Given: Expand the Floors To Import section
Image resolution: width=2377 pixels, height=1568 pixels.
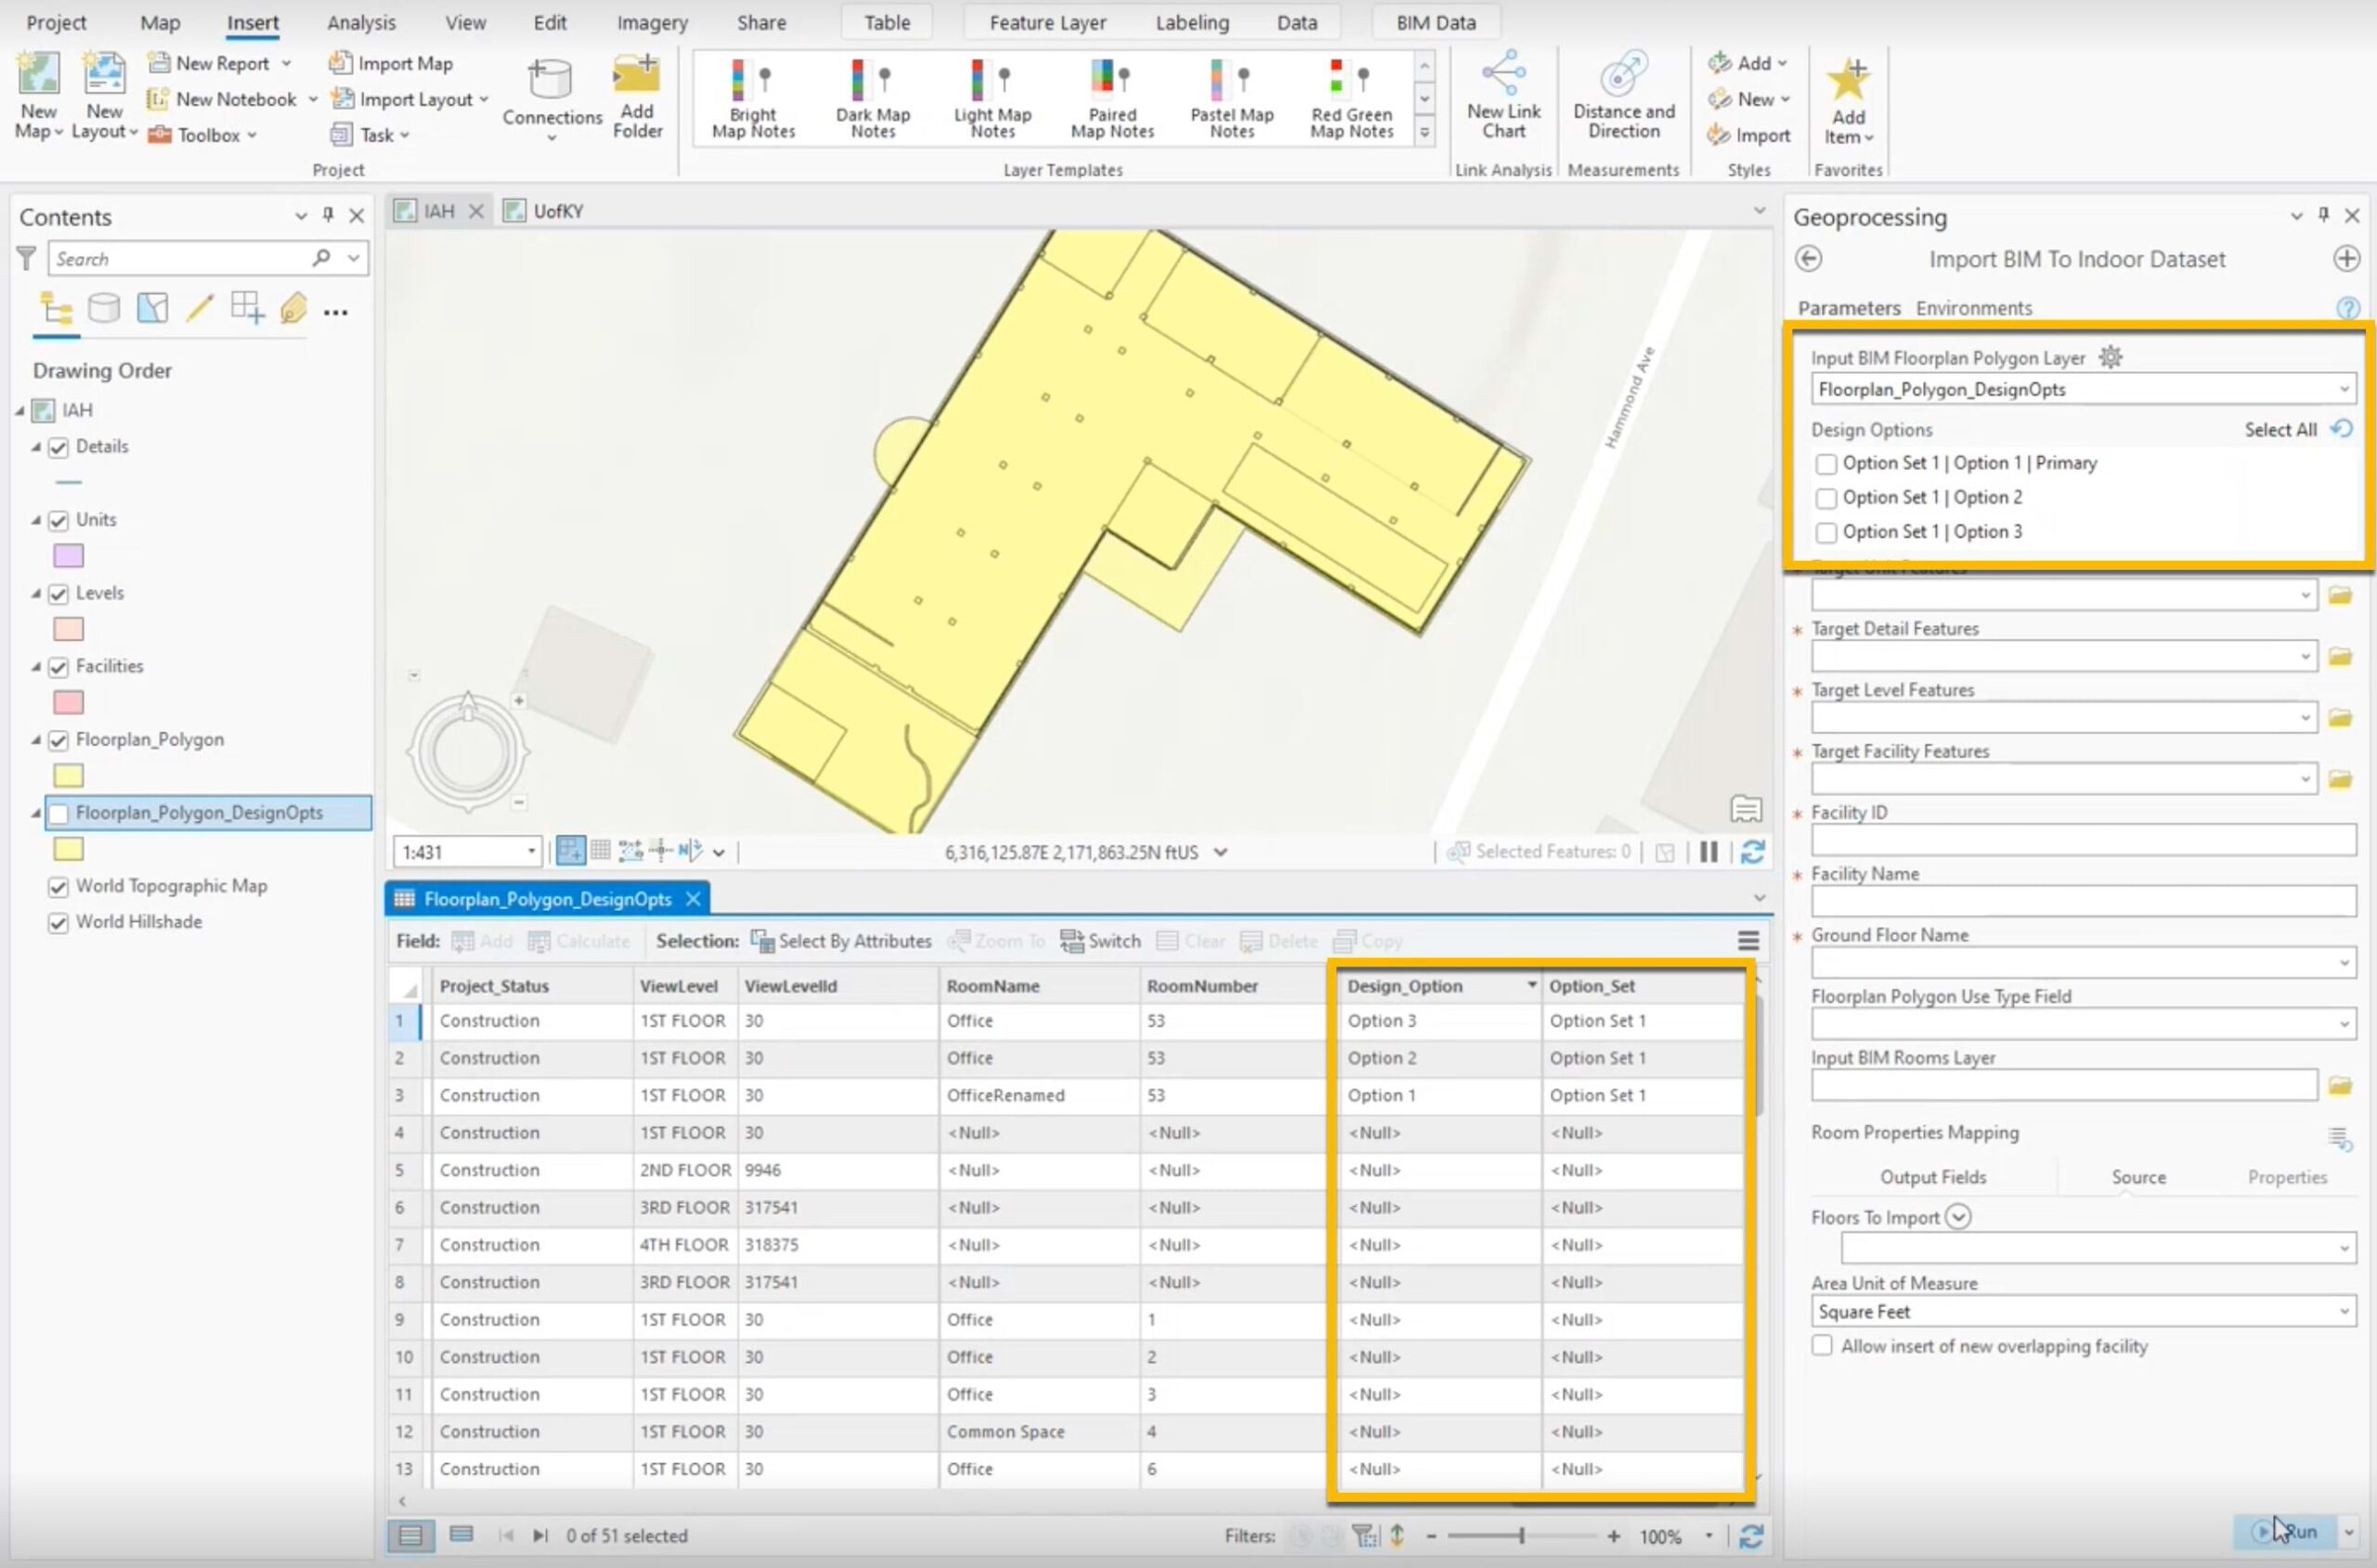Looking at the screenshot, I should [x=1958, y=1217].
